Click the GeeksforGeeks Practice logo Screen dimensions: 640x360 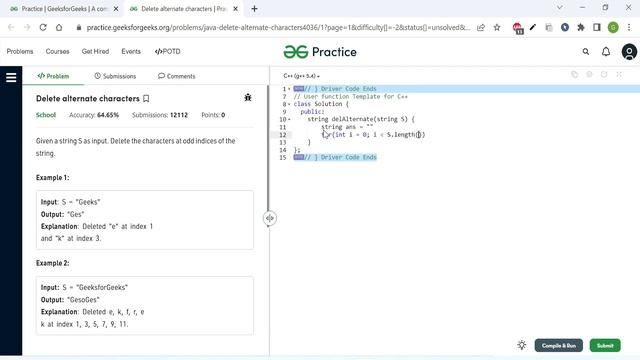(x=320, y=52)
